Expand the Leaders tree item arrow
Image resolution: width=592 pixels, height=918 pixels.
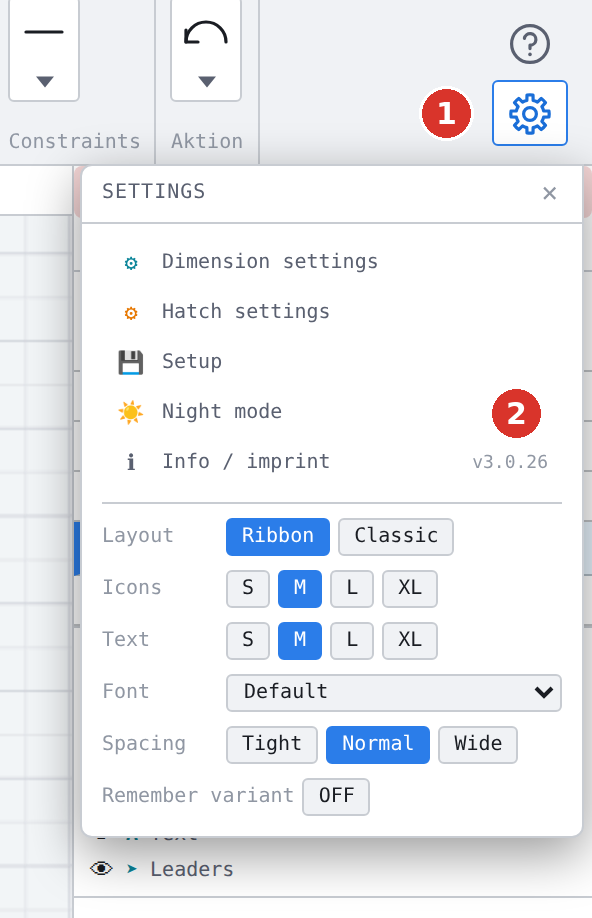pyautogui.click(x=132, y=869)
